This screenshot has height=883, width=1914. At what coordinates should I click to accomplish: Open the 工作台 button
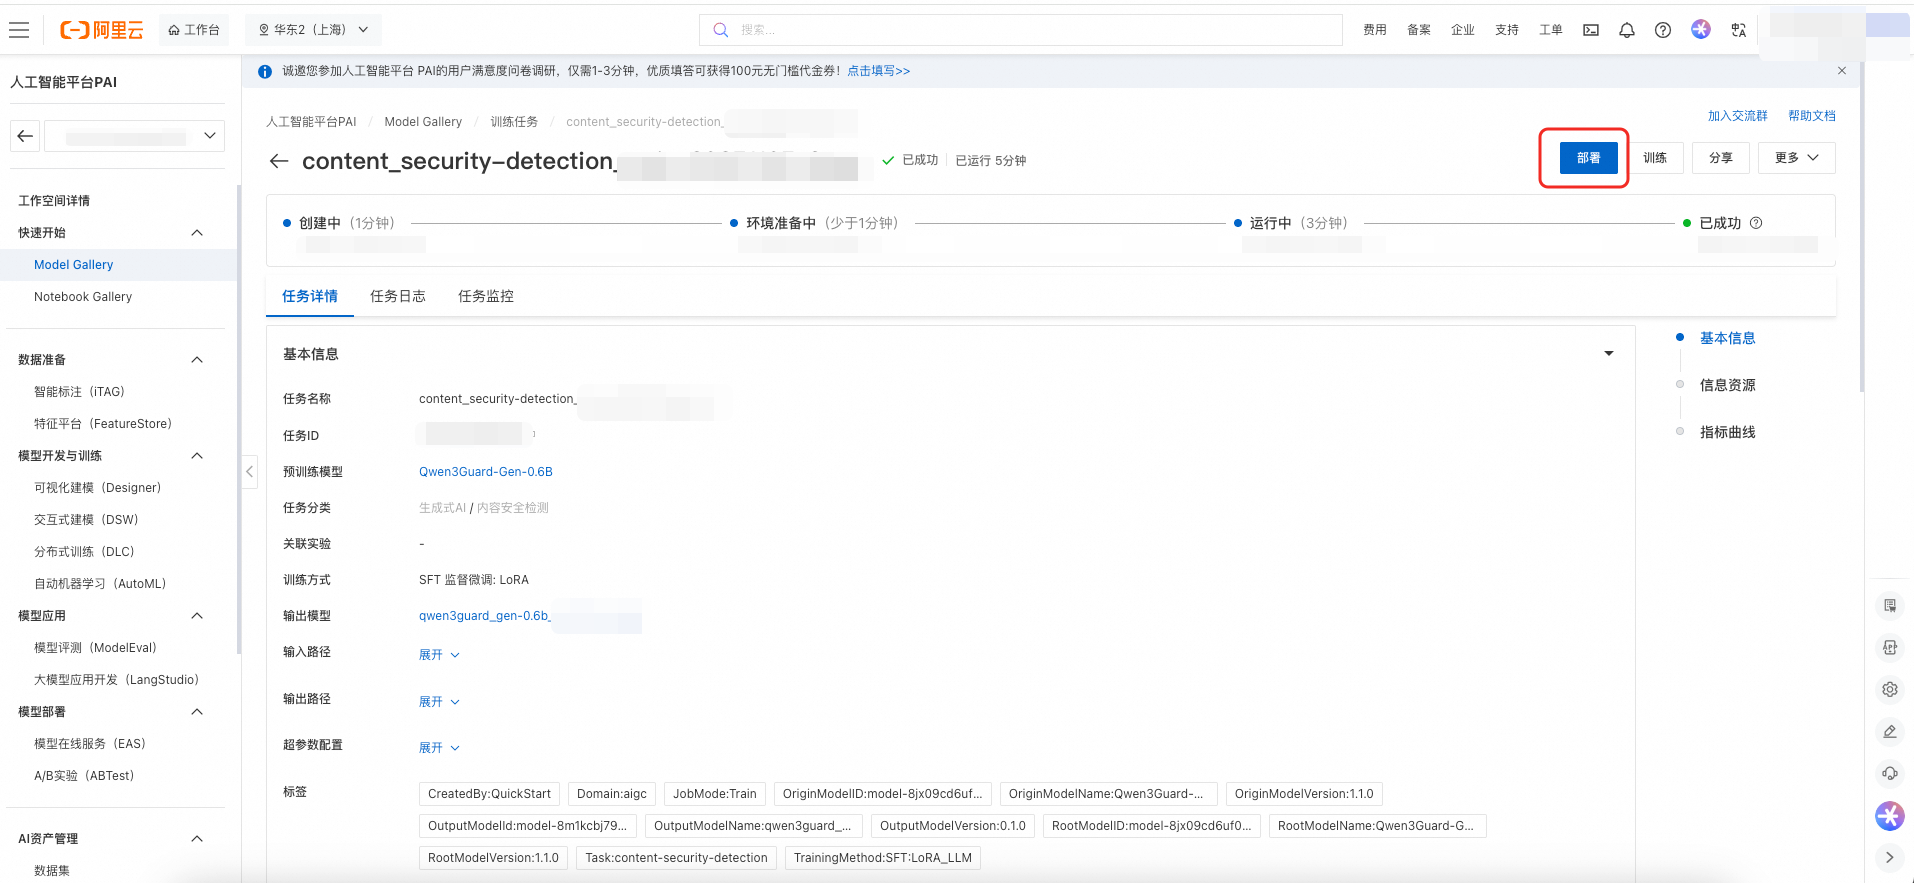[194, 30]
